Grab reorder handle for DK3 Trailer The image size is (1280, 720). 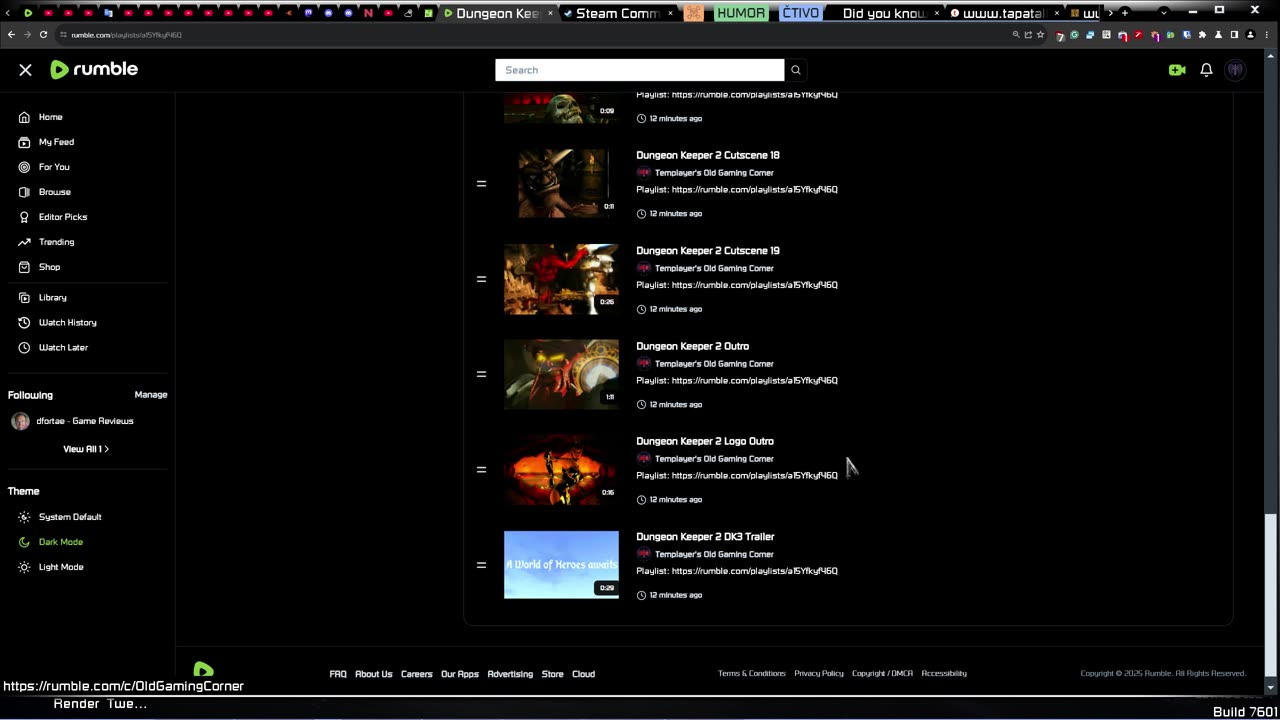[481, 565]
